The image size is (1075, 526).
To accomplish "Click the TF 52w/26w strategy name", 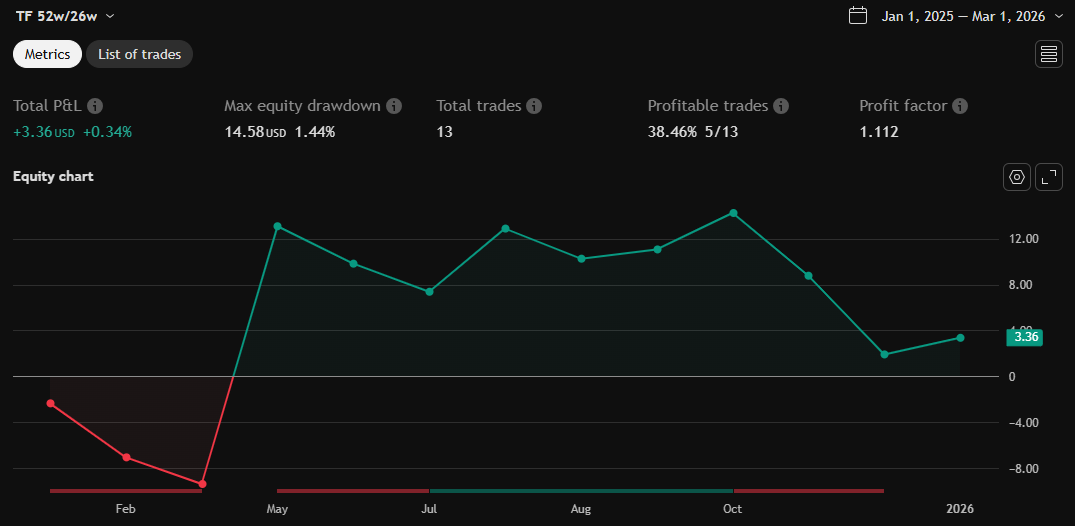I will pyautogui.click(x=56, y=17).
